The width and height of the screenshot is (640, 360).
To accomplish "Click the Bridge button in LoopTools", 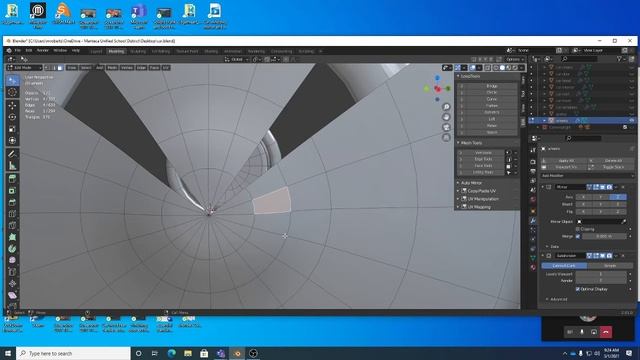I will (491, 86).
